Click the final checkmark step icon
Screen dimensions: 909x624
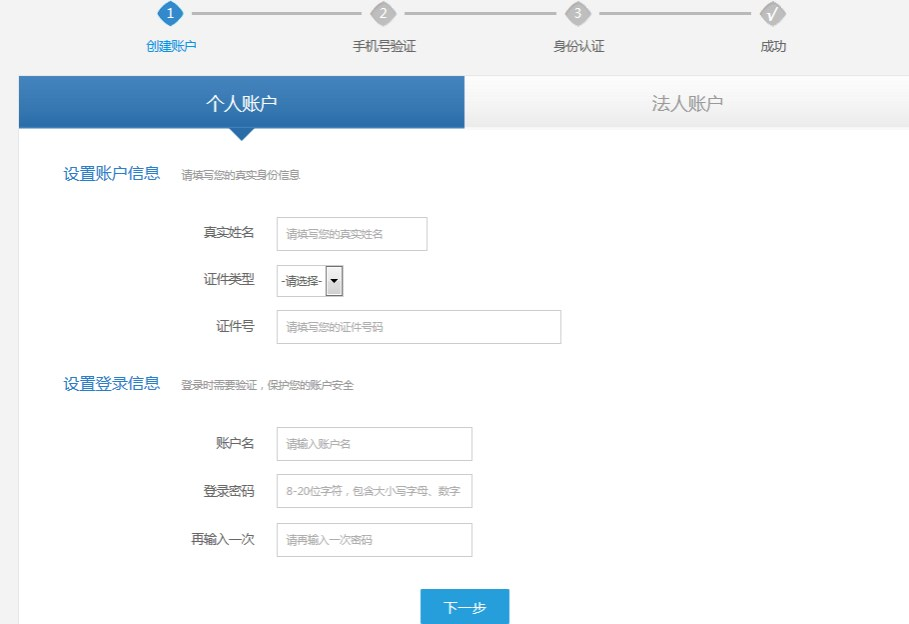772,13
